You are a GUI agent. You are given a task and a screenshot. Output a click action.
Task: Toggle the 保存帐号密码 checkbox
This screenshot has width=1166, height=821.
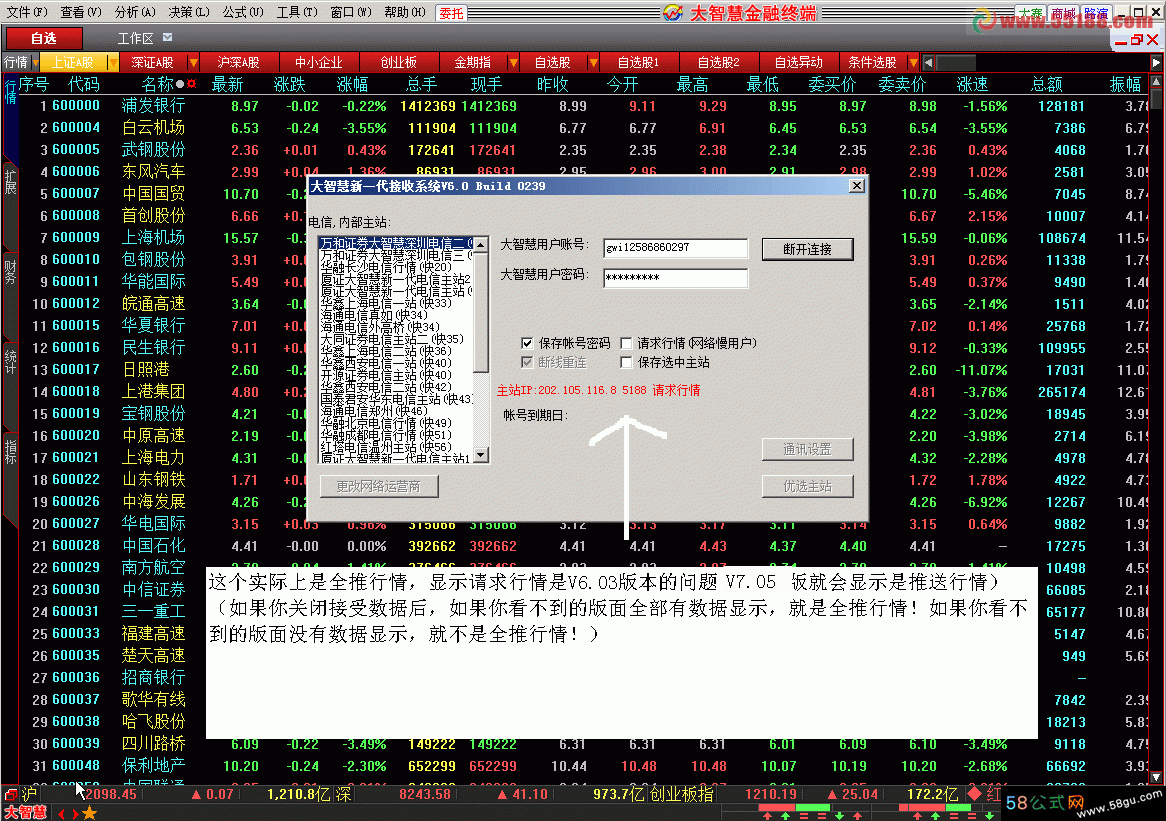tap(526, 343)
